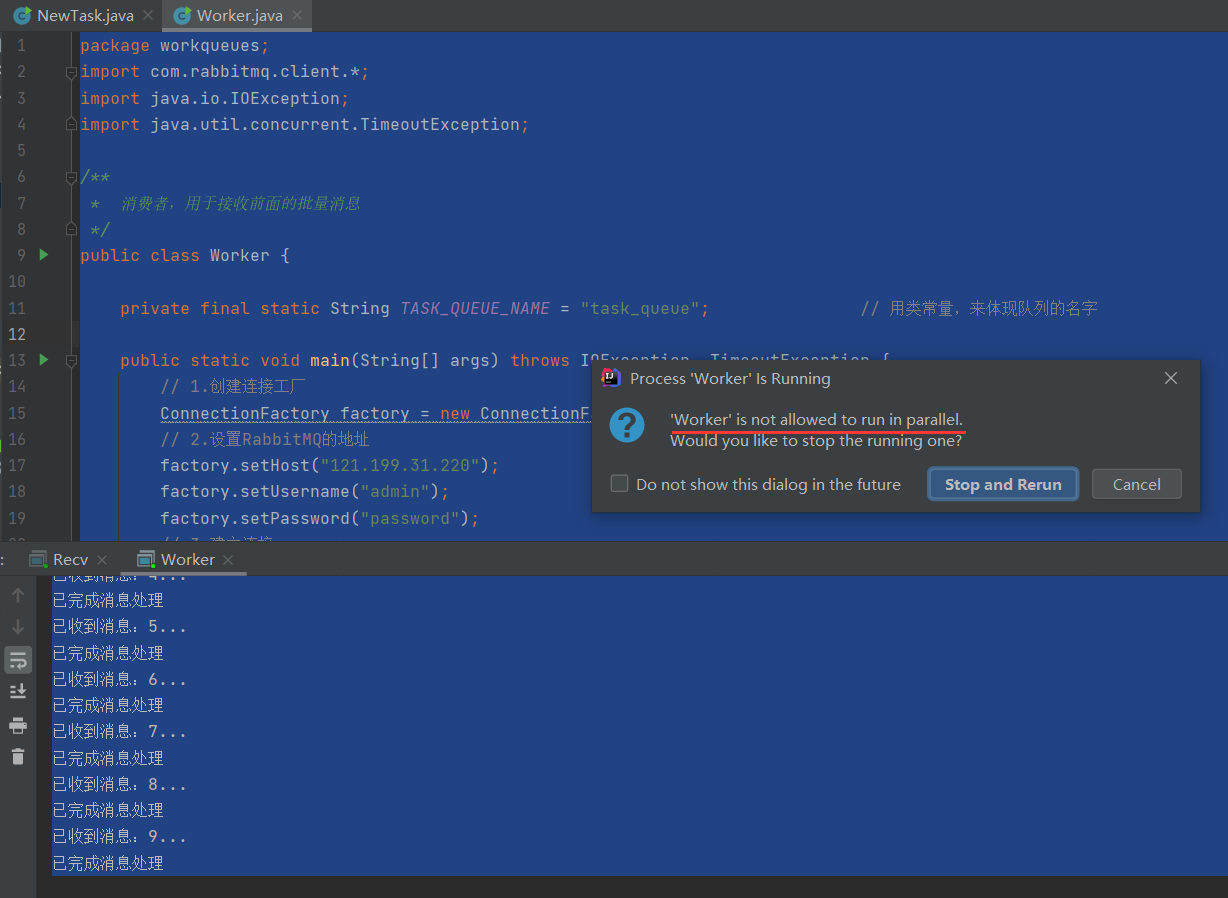Switch to the NewTask.java editor tab
Image resolution: width=1228 pixels, height=898 pixels.
[74, 15]
